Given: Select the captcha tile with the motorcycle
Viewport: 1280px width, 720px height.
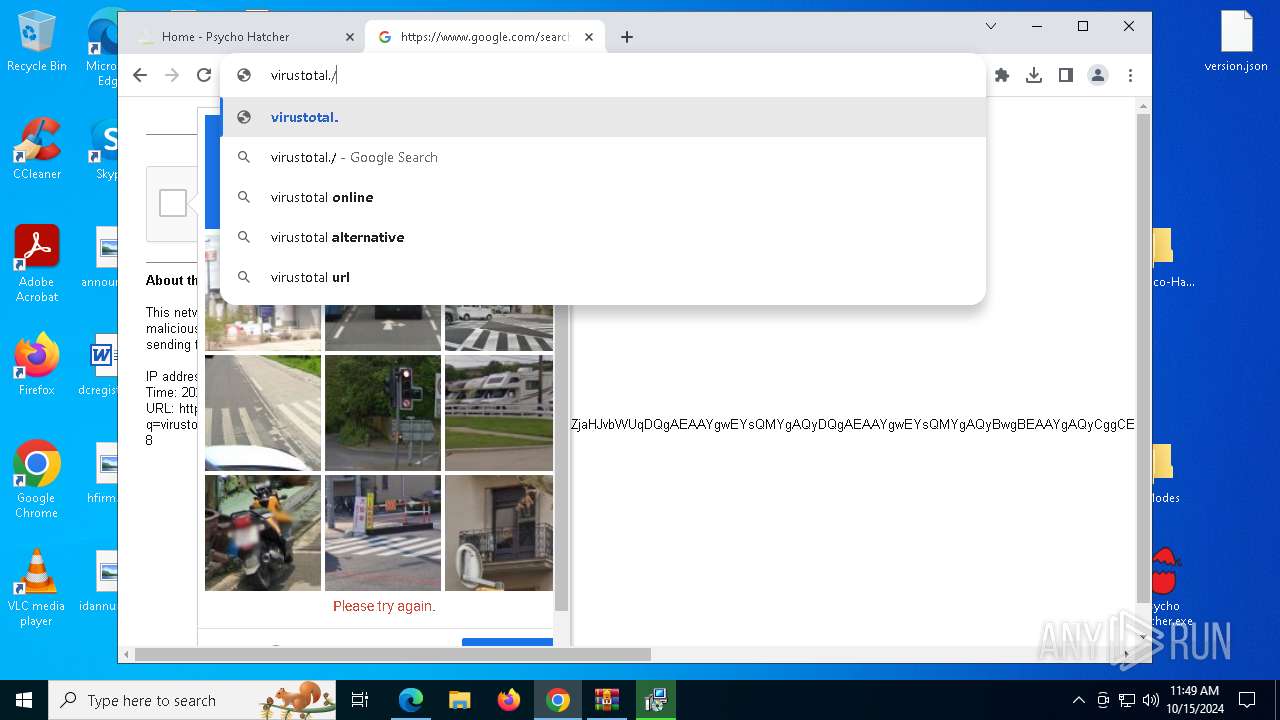Looking at the screenshot, I should click(263, 532).
